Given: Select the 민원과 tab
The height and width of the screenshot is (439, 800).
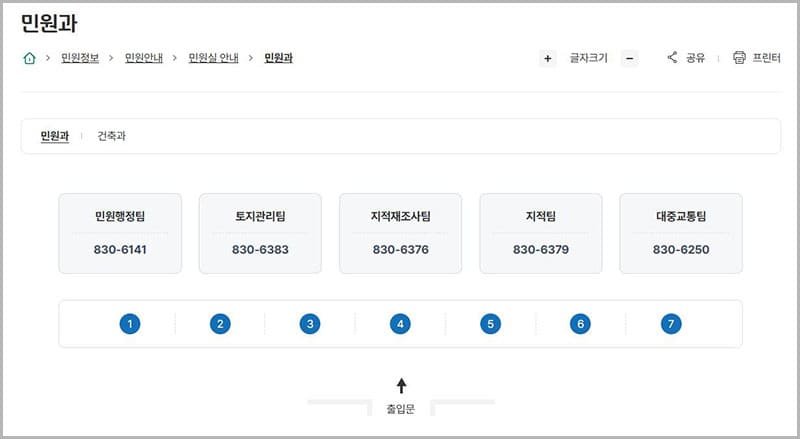Looking at the screenshot, I should point(55,136).
